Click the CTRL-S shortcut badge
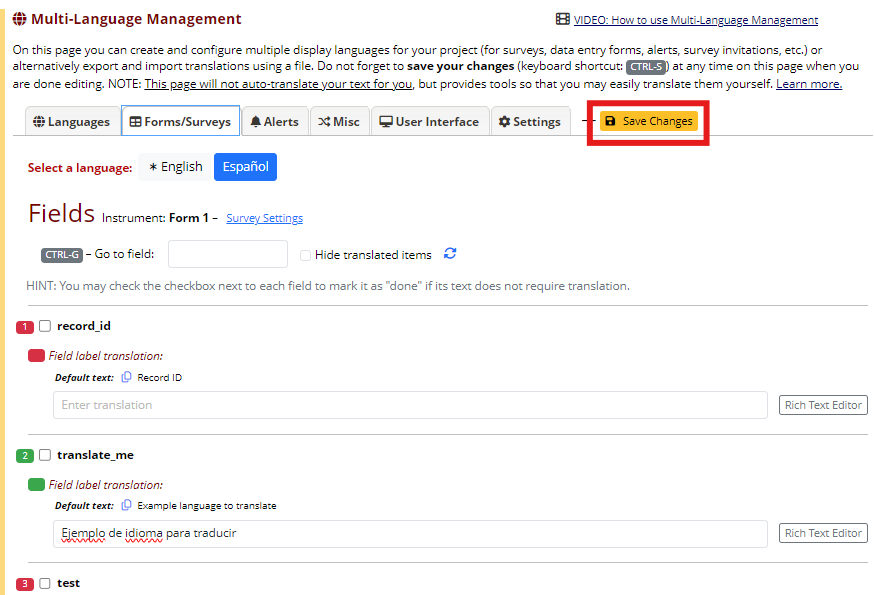Screen dimensions: 874x595 click(647, 67)
